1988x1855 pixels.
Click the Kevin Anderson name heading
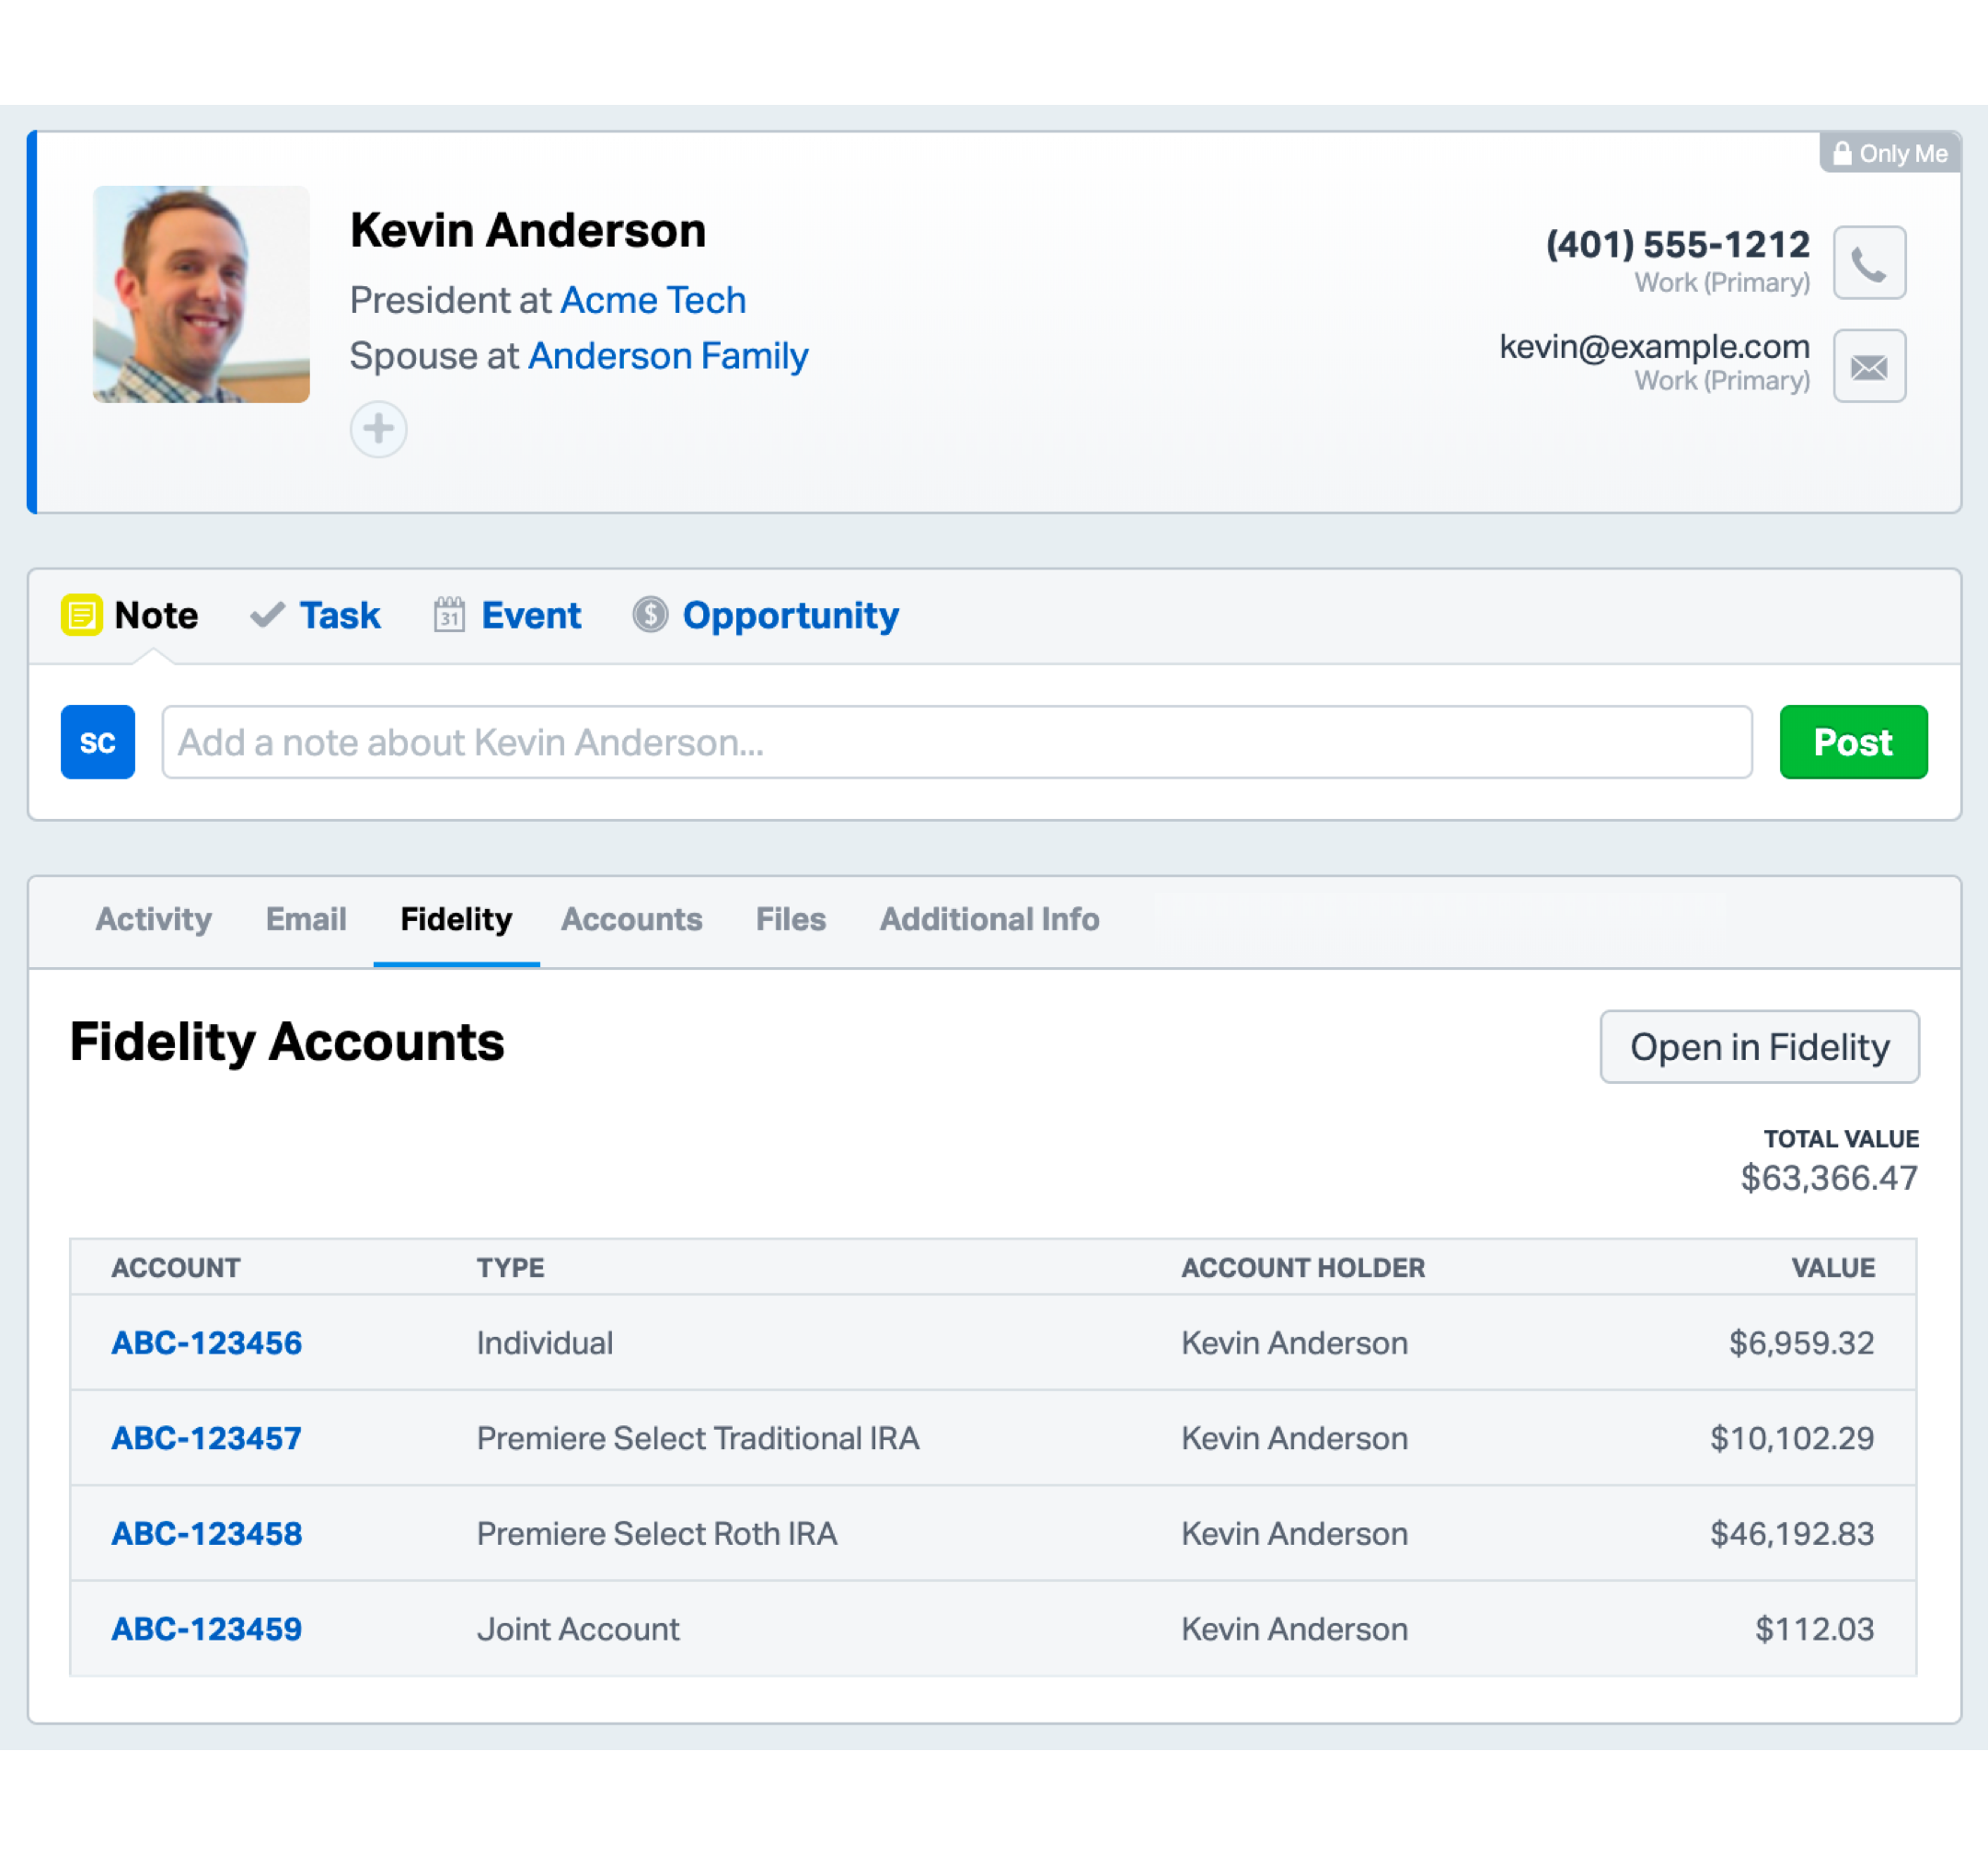pos(528,230)
